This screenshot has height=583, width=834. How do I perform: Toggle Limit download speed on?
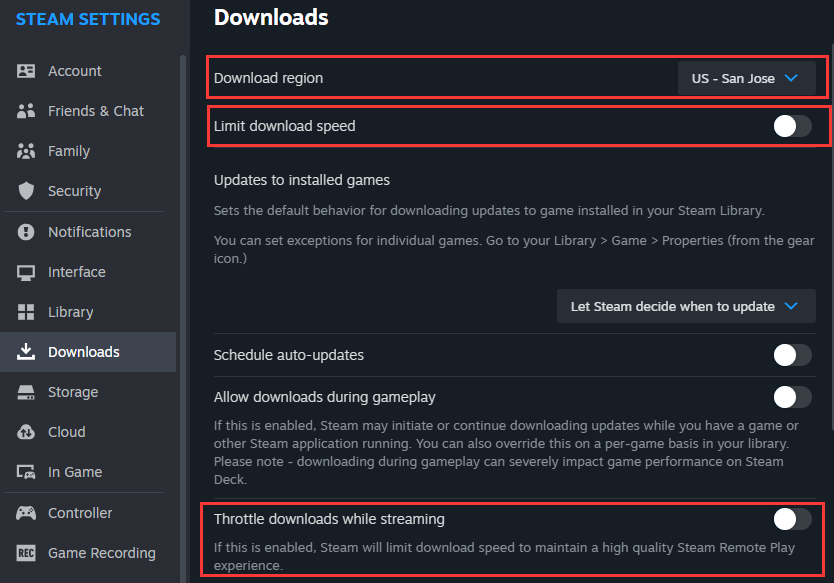(x=793, y=126)
